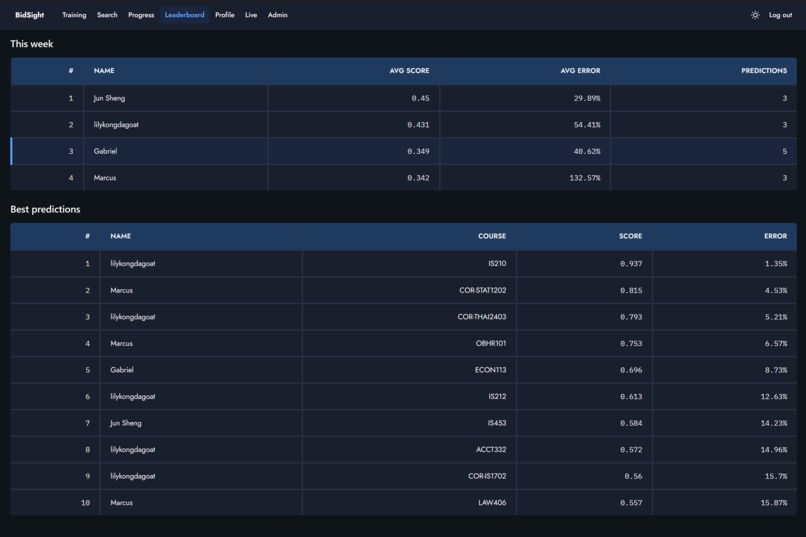
Task: Select Marcus in the This week table
Action: click(105, 178)
